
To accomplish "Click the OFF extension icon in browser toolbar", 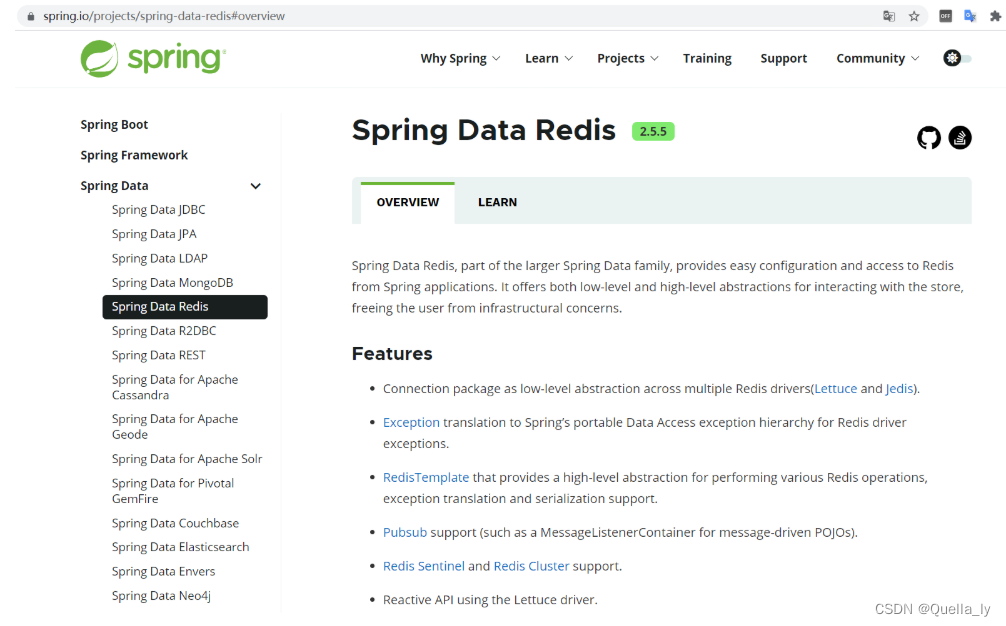I will 945,16.
